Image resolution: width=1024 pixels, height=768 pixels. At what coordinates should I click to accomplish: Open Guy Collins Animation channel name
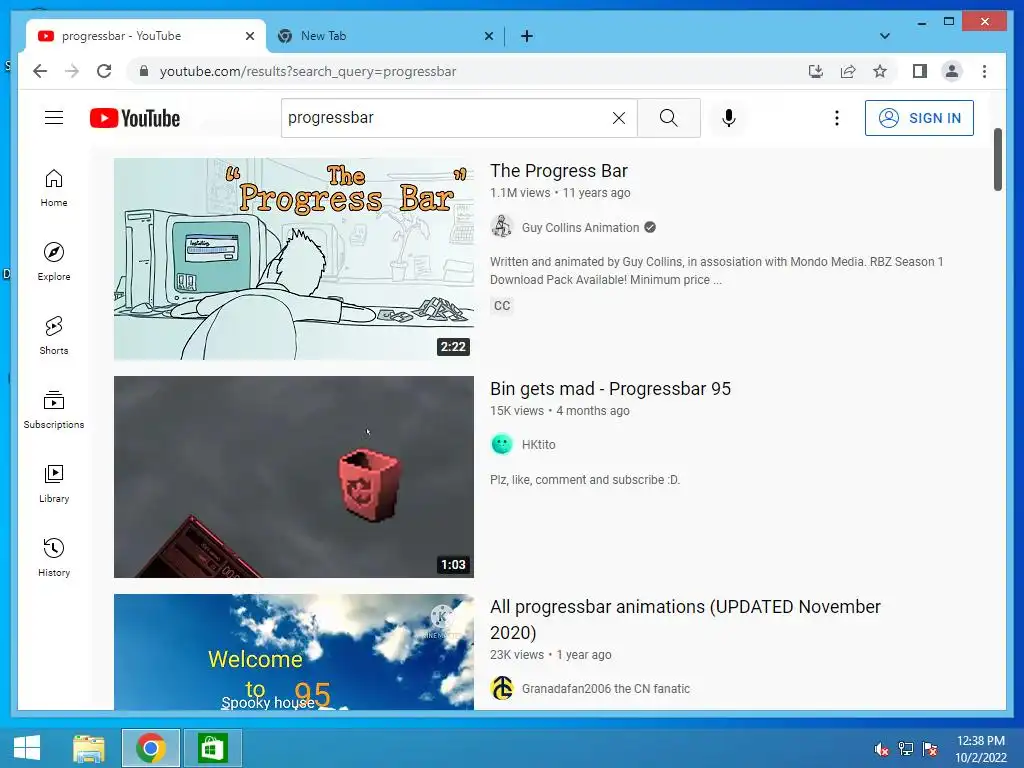coord(580,227)
